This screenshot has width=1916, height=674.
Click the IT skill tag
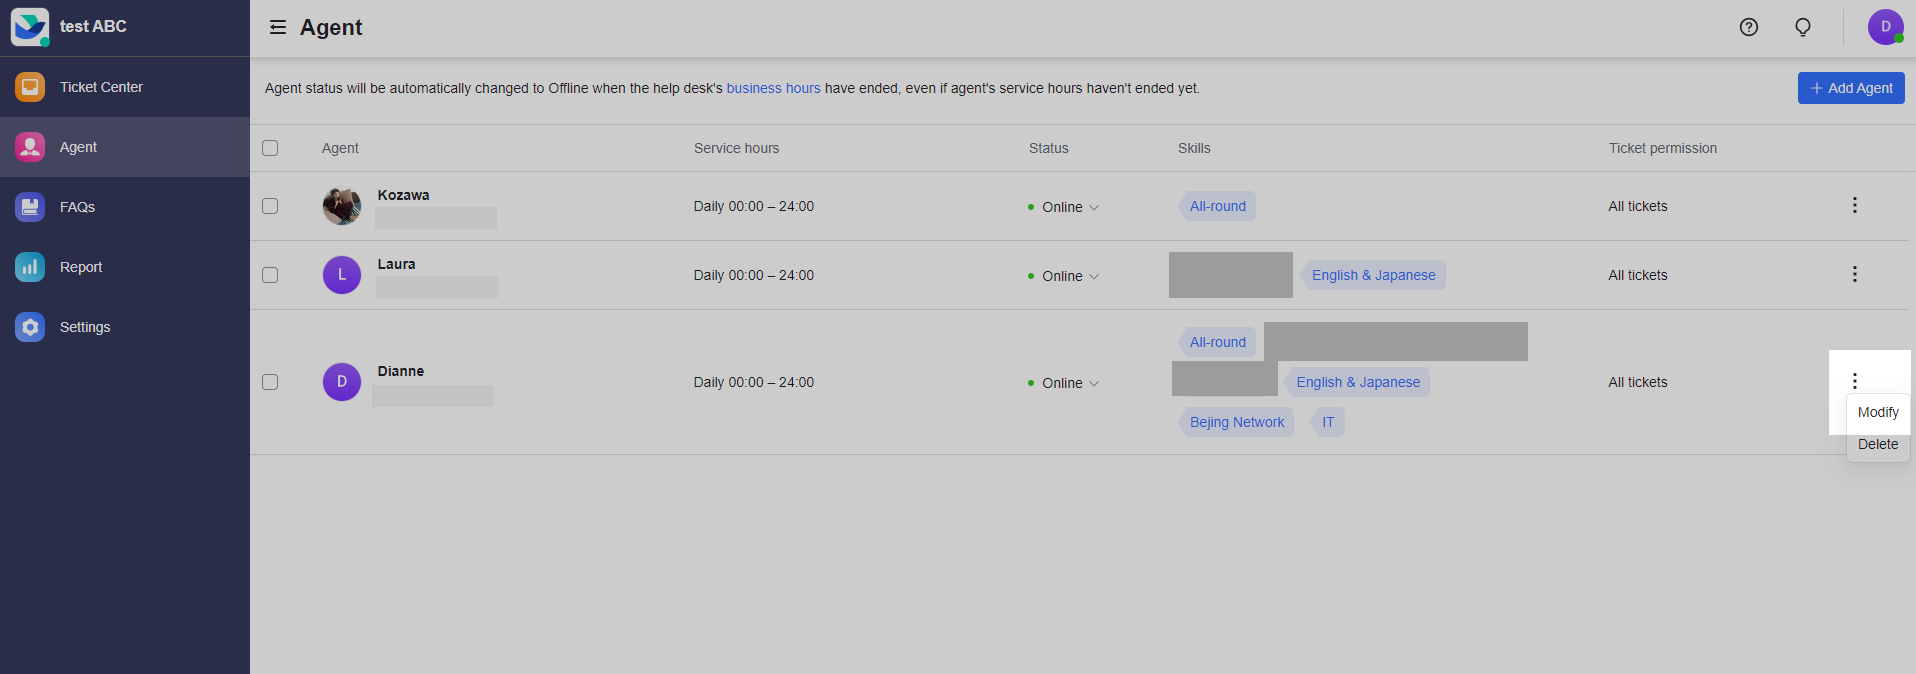(1328, 422)
